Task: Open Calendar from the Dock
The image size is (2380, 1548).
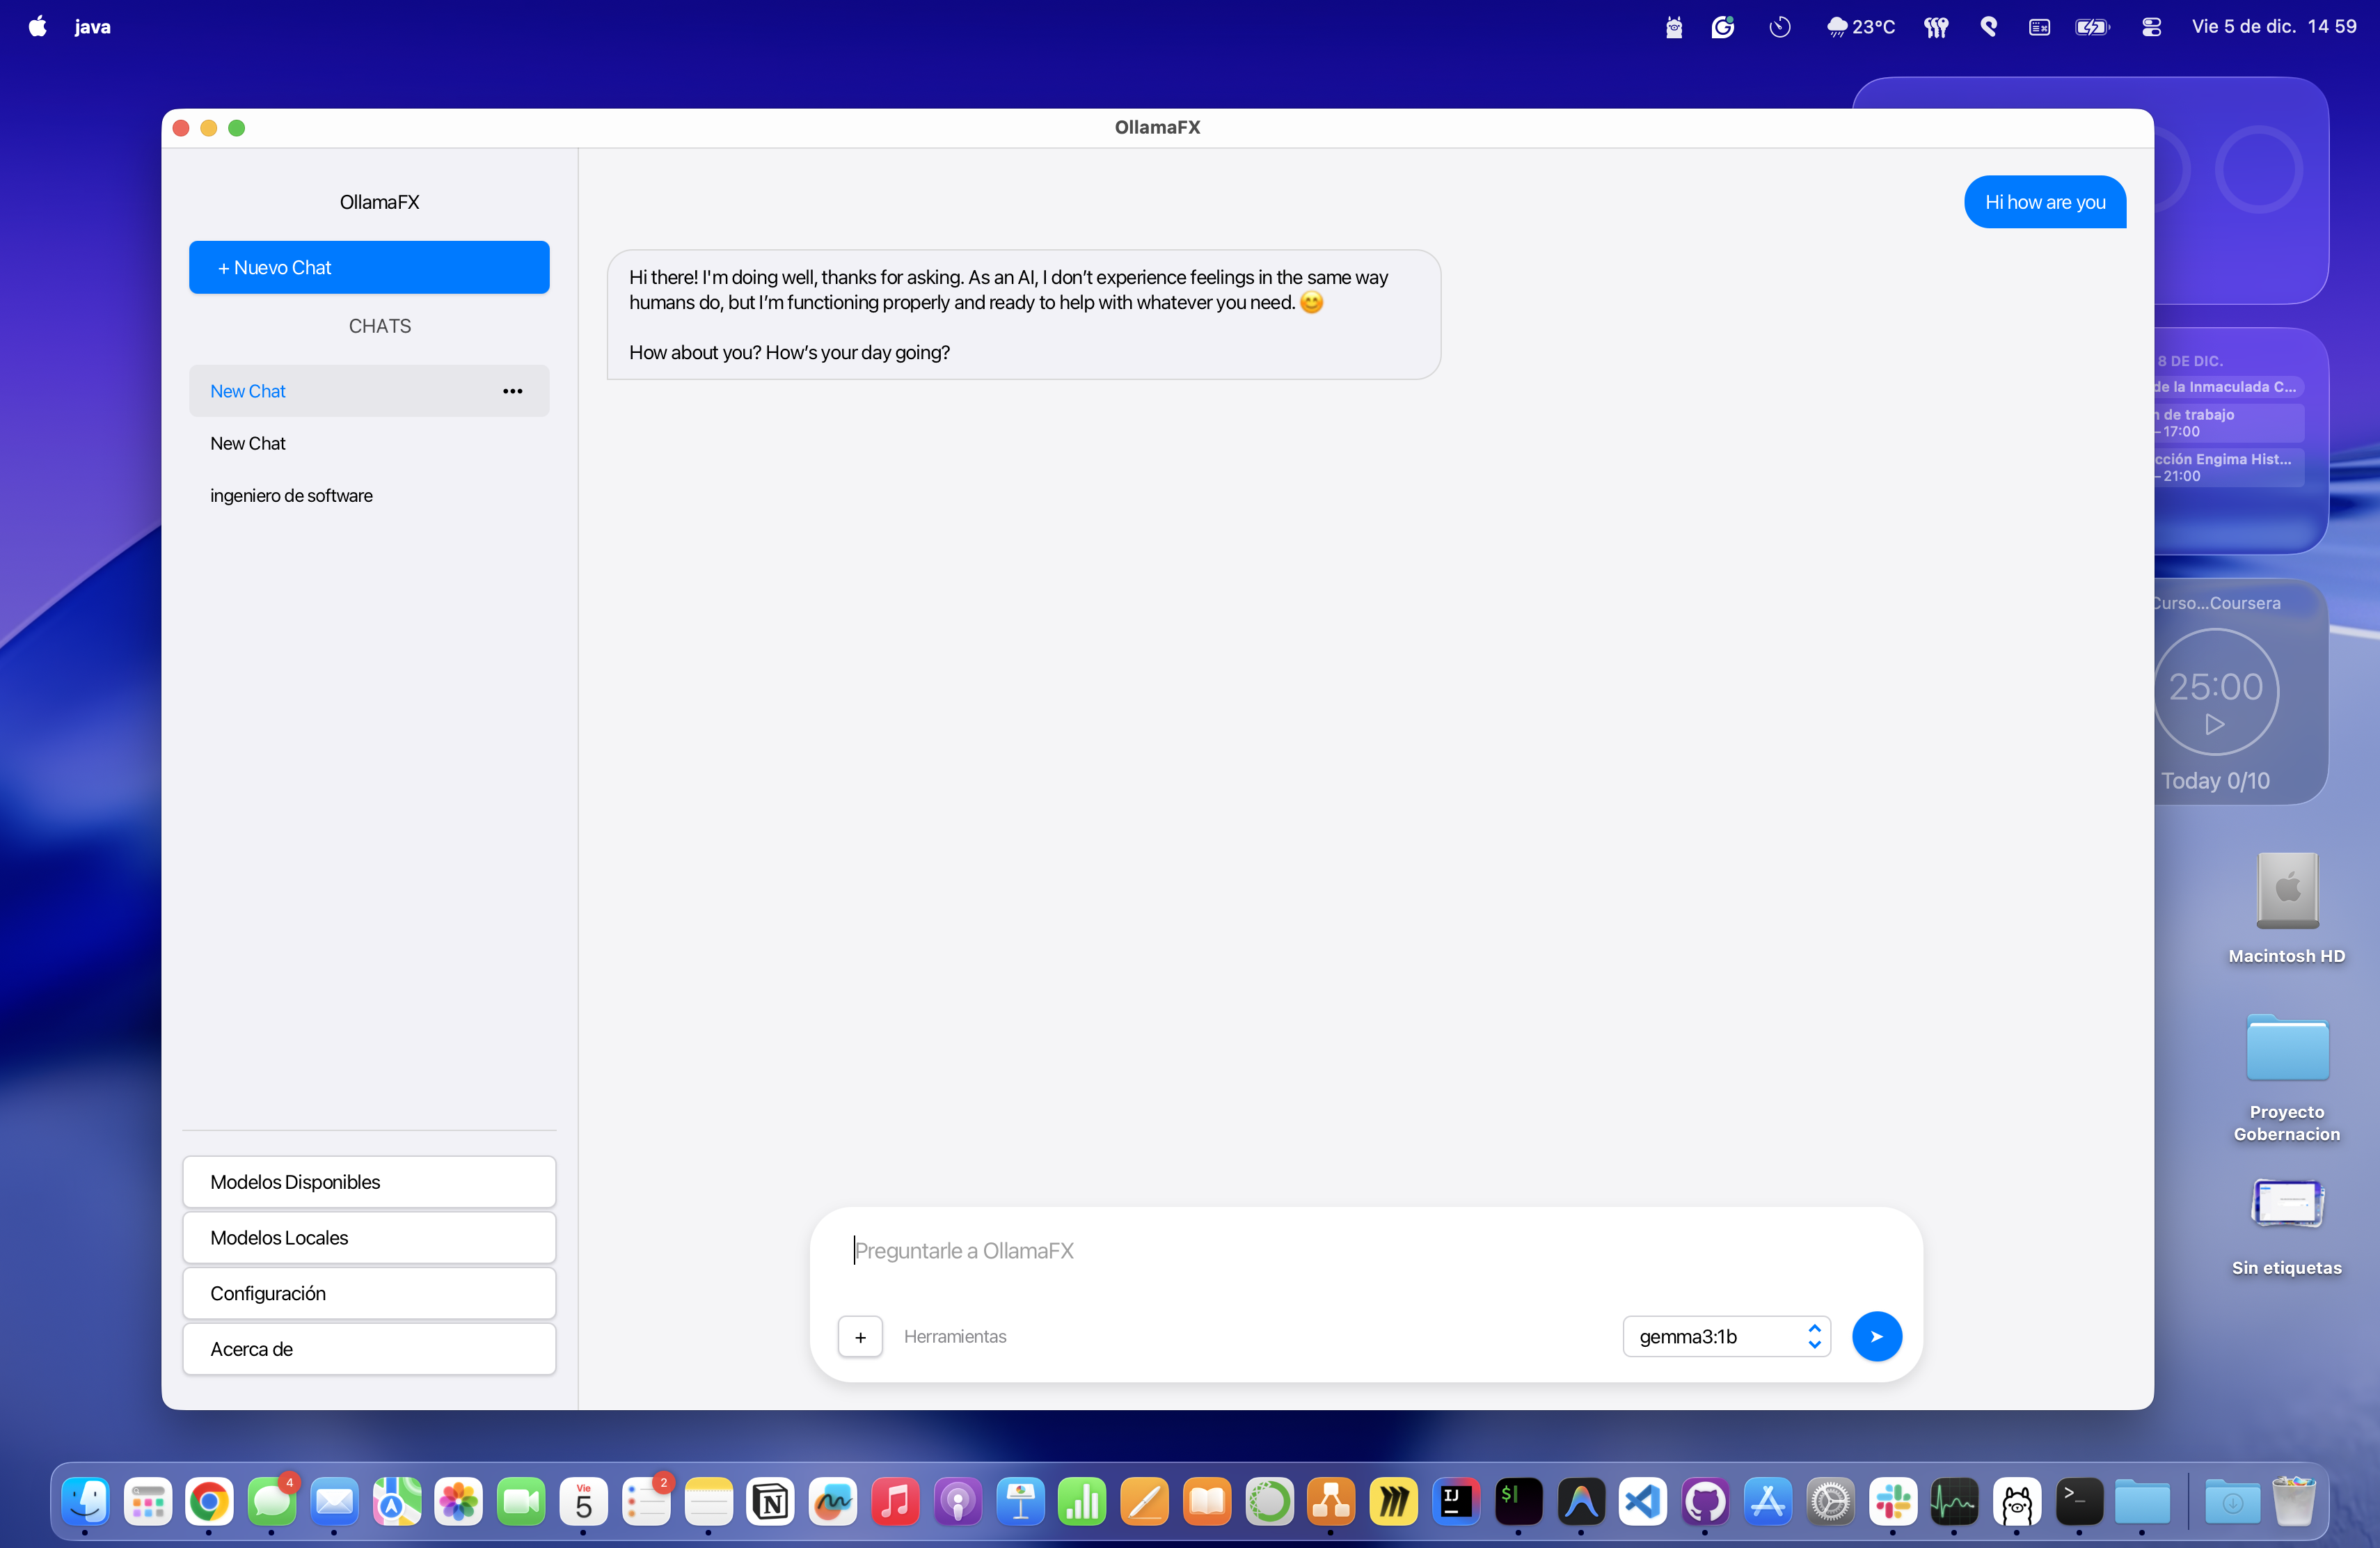Action: click(x=584, y=1501)
